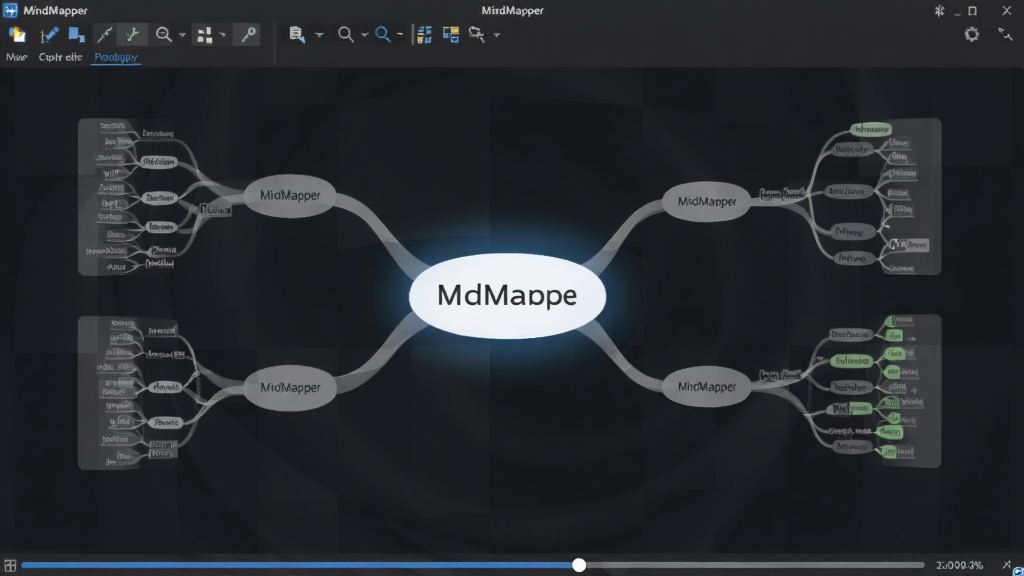Select the lower-left MidMapper branch node

click(290, 387)
